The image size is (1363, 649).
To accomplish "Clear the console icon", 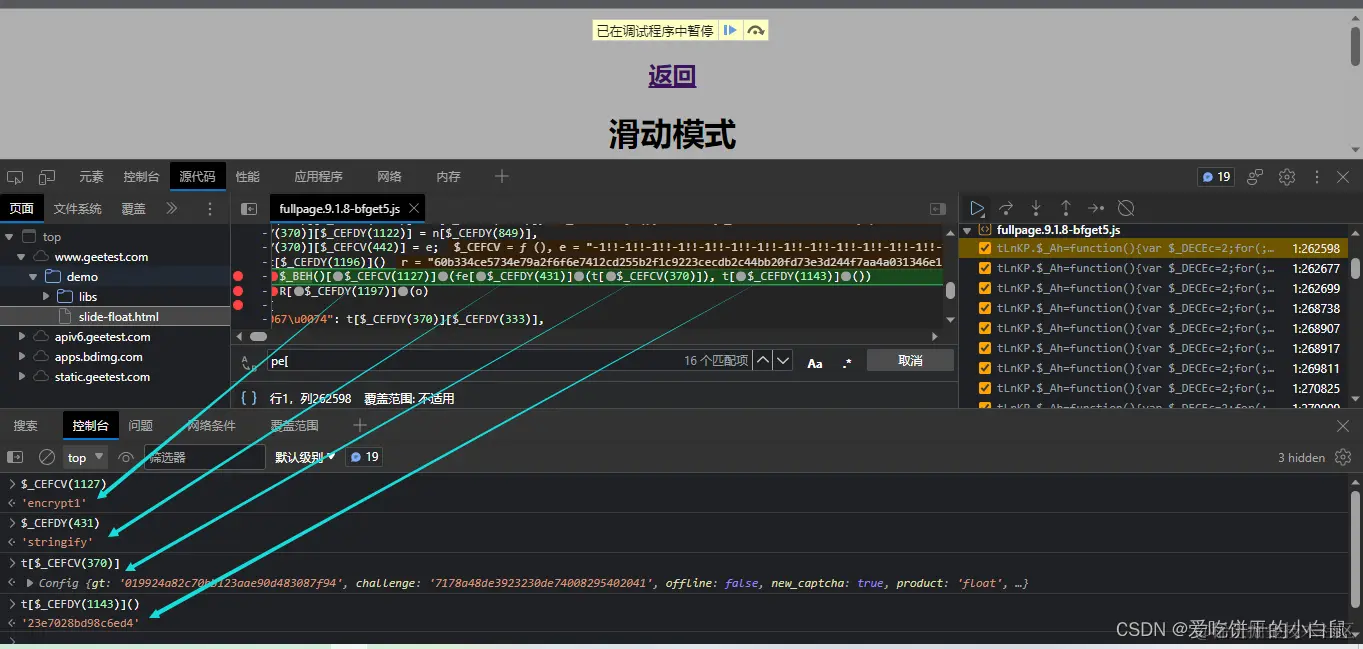I will pyautogui.click(x=47, y=457).
